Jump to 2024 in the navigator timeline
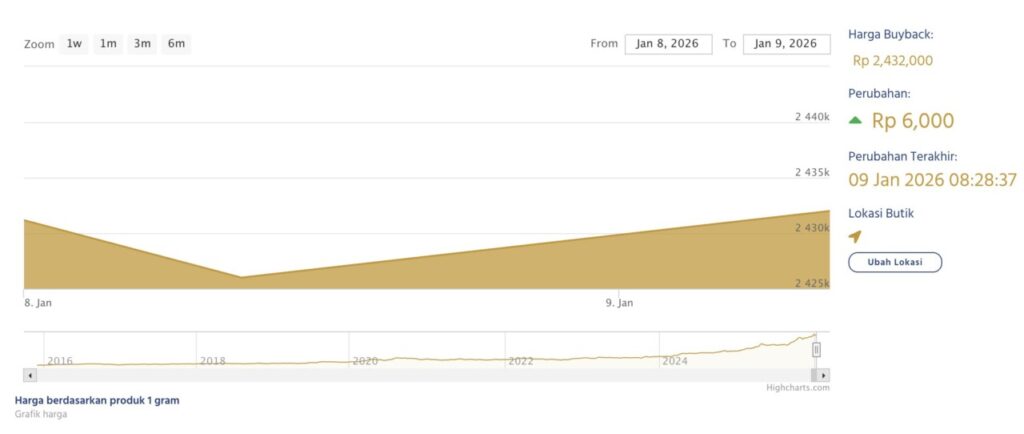The width and height of the screenshot is (1024, 434). pyautogui.click(x=675, y=360)
